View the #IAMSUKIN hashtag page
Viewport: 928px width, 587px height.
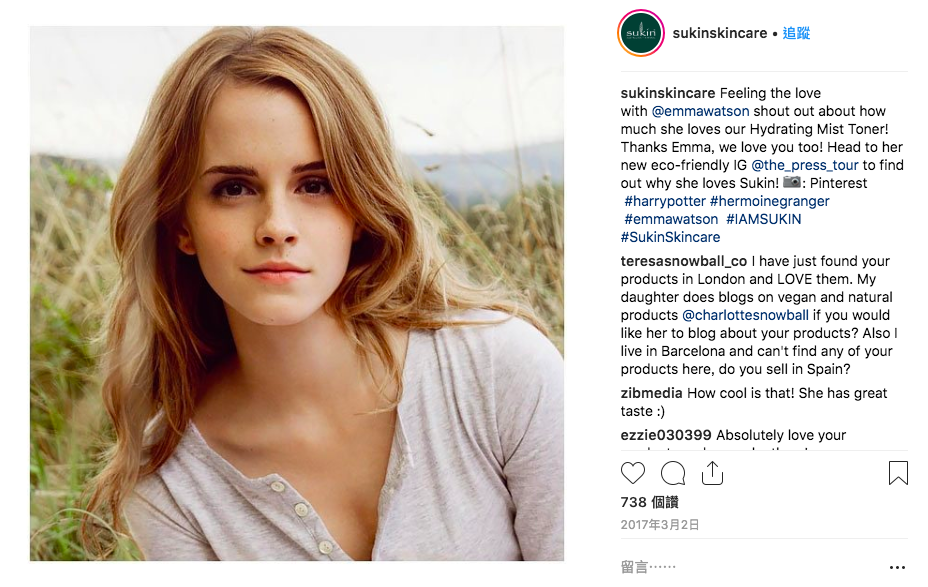click(763, 219)
